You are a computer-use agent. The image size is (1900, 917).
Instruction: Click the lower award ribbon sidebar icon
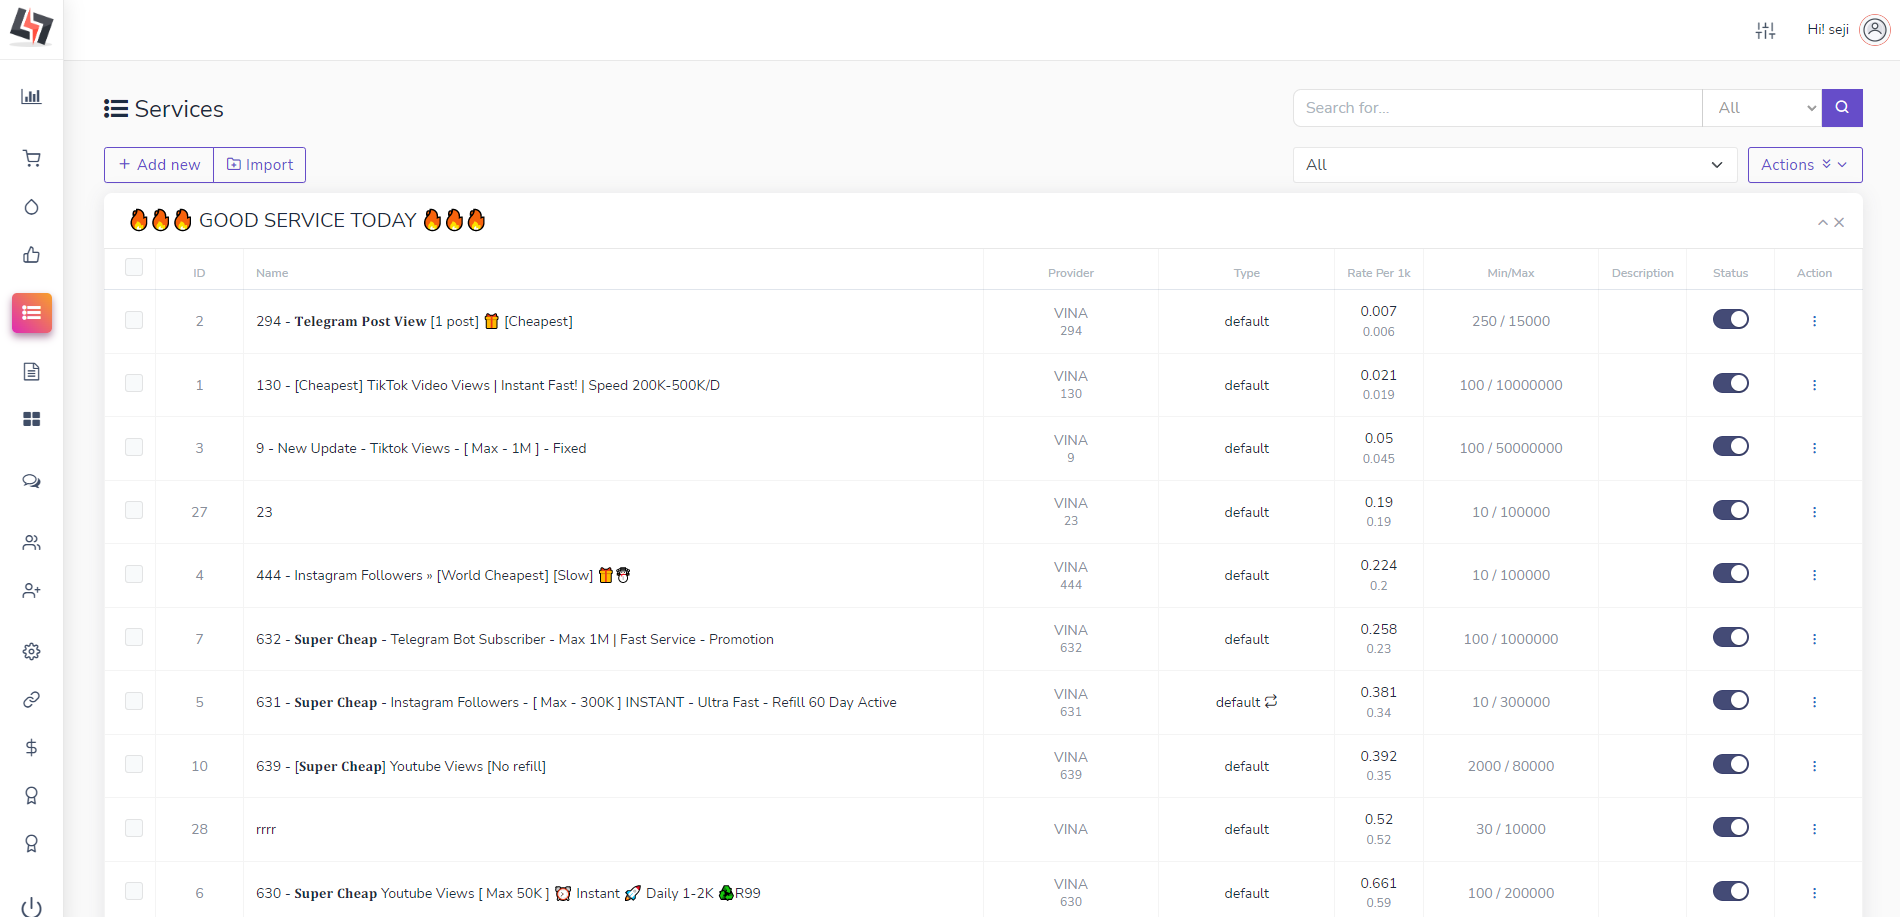pos(31,844)
